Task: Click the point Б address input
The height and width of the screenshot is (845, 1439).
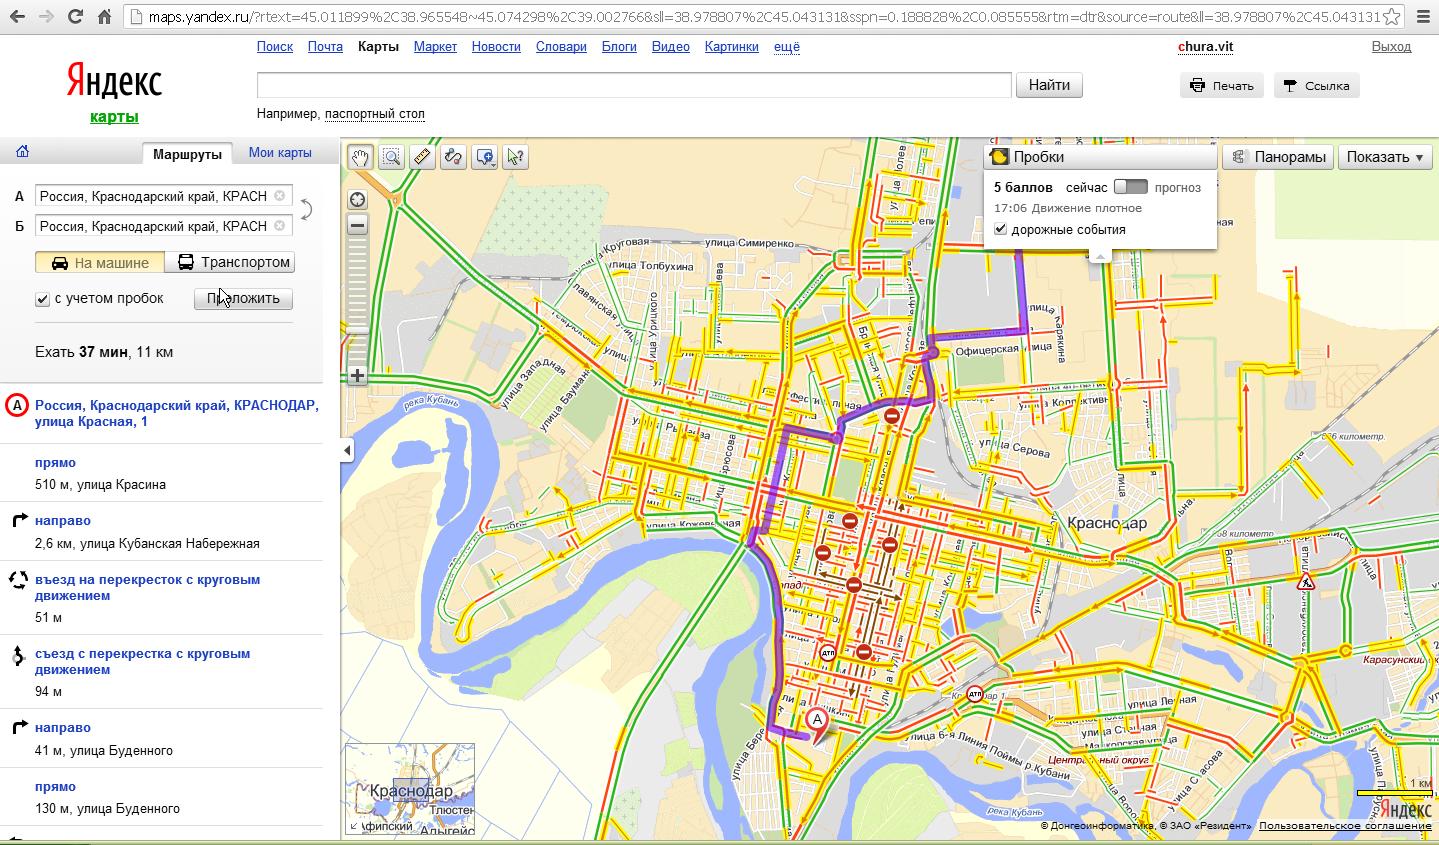Action: click(153, 226)
